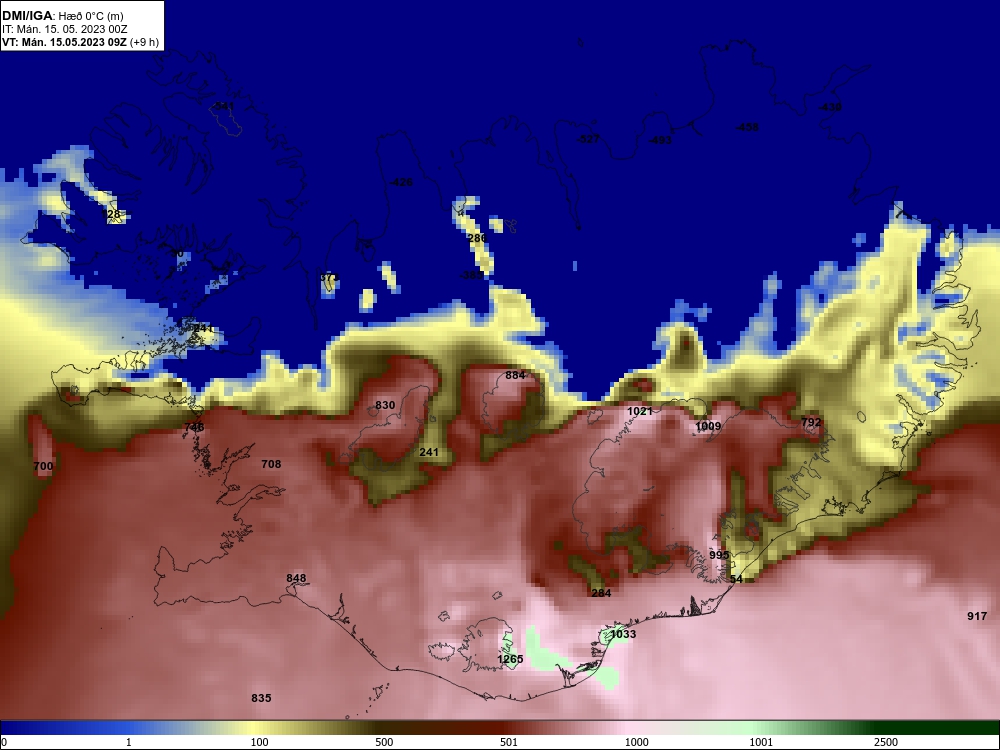Click the map value 792
The width and height of the screenshot is (1000, 750).
point(811,422)
